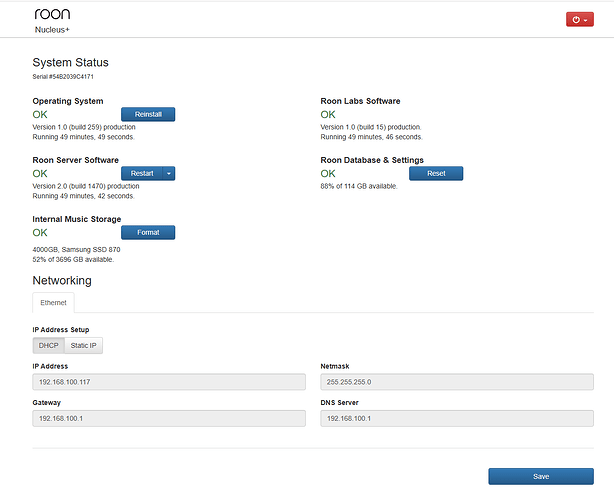Select the Ethernet tab

pos(53,303)
